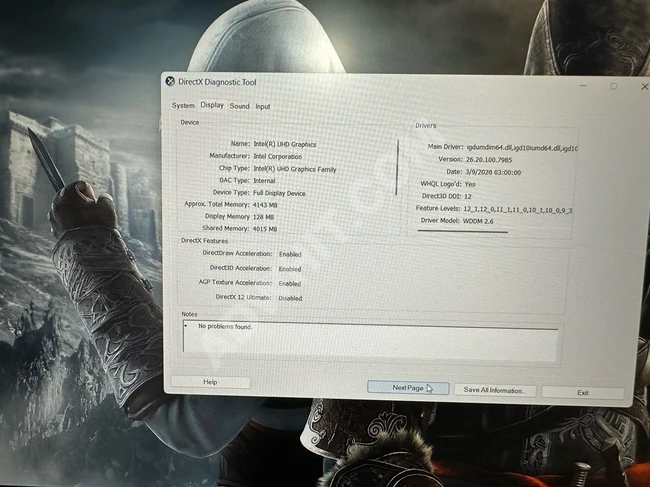Viewport: 650px width, 487px height.
Task: Click the '128 MB' display memory value
Action: click(263, 217)
